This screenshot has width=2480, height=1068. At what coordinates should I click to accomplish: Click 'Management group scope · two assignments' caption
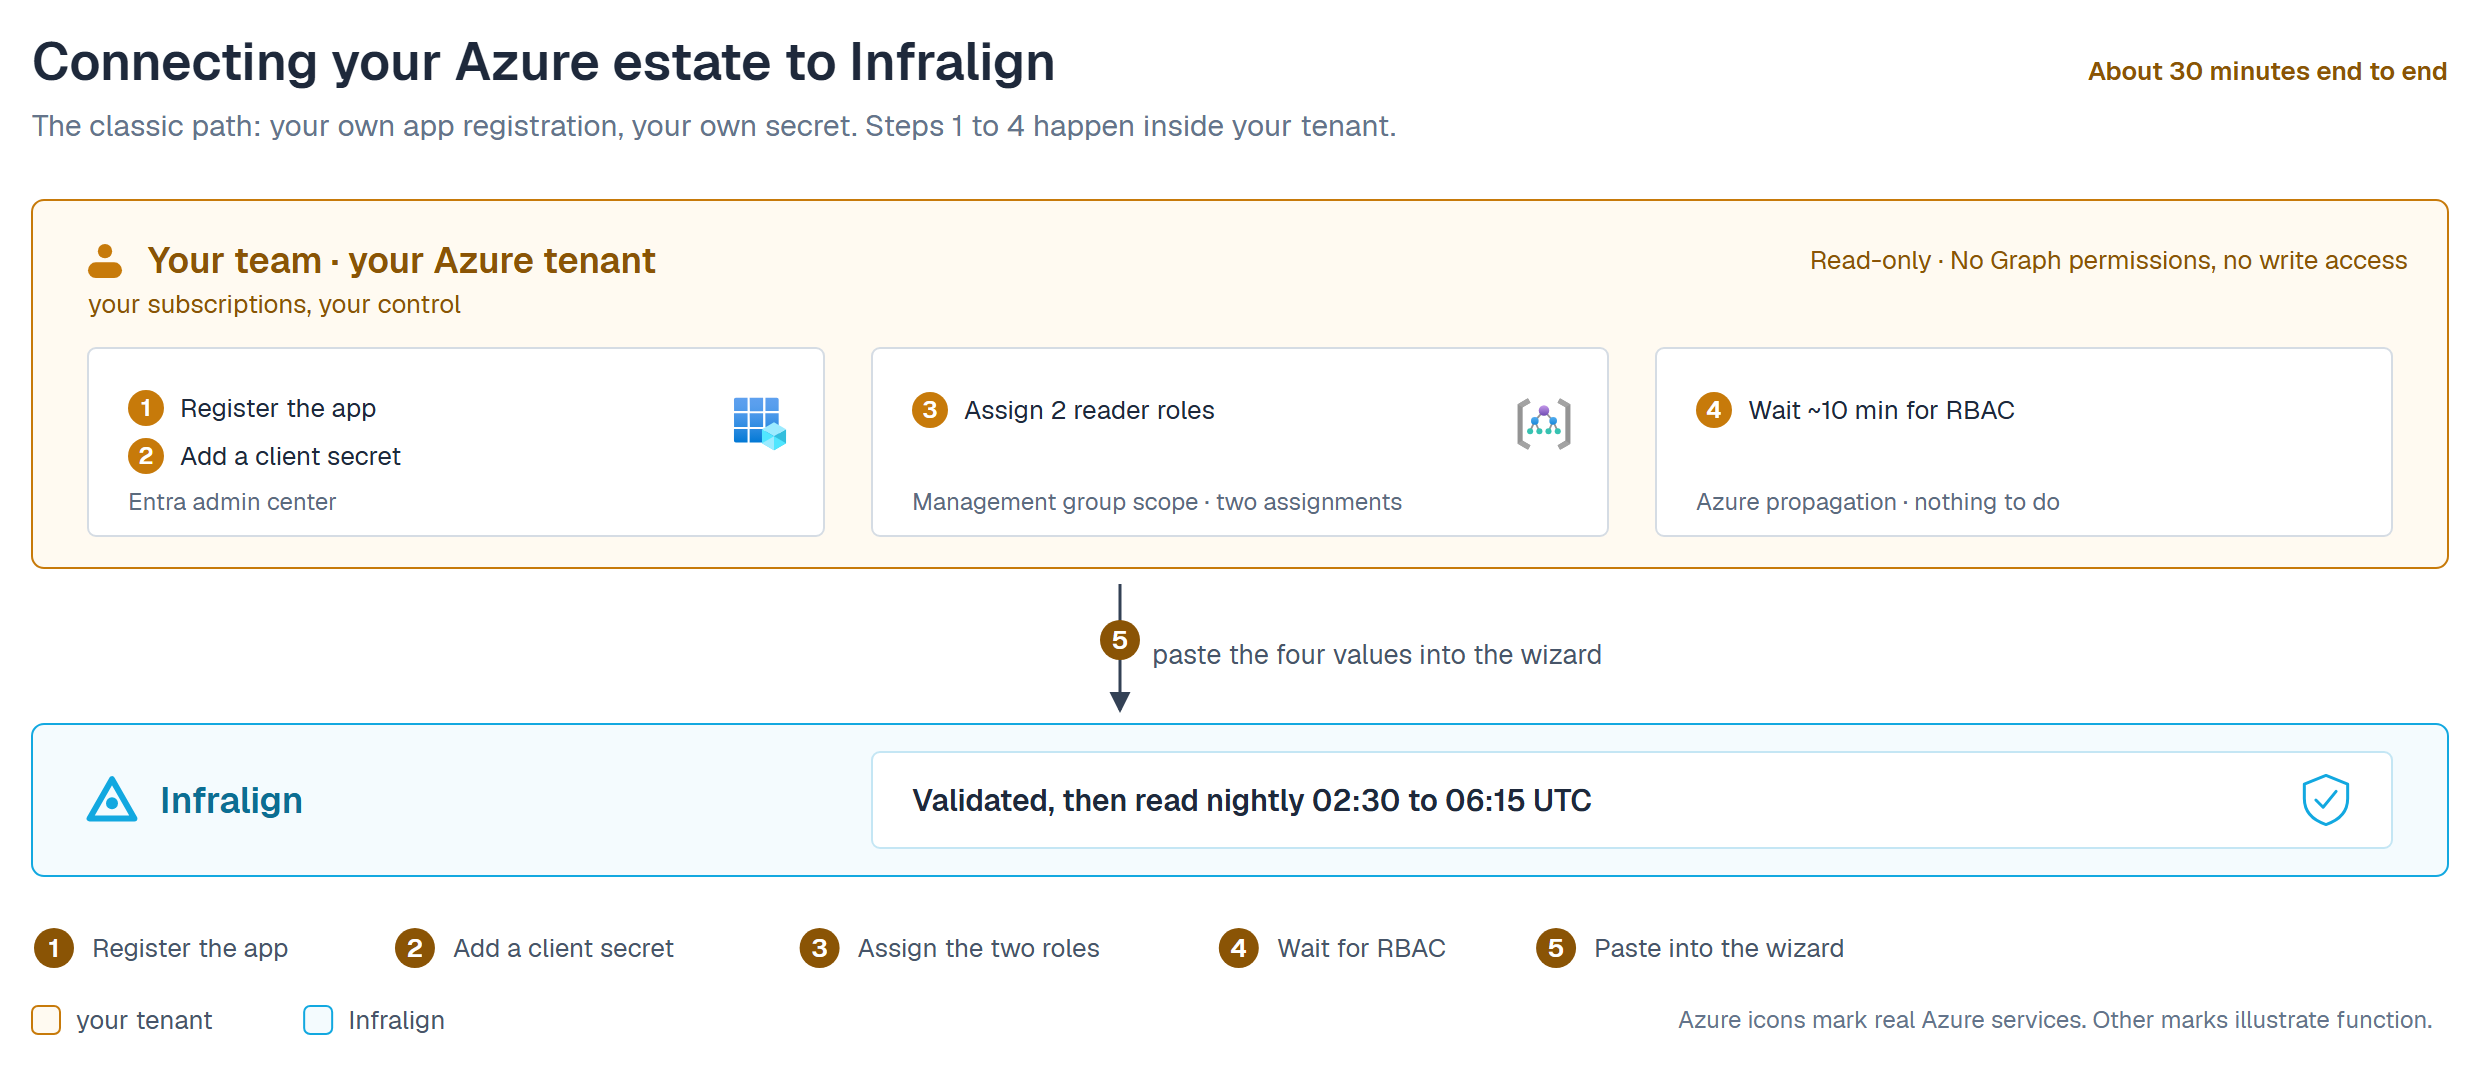coord(1157,502)
